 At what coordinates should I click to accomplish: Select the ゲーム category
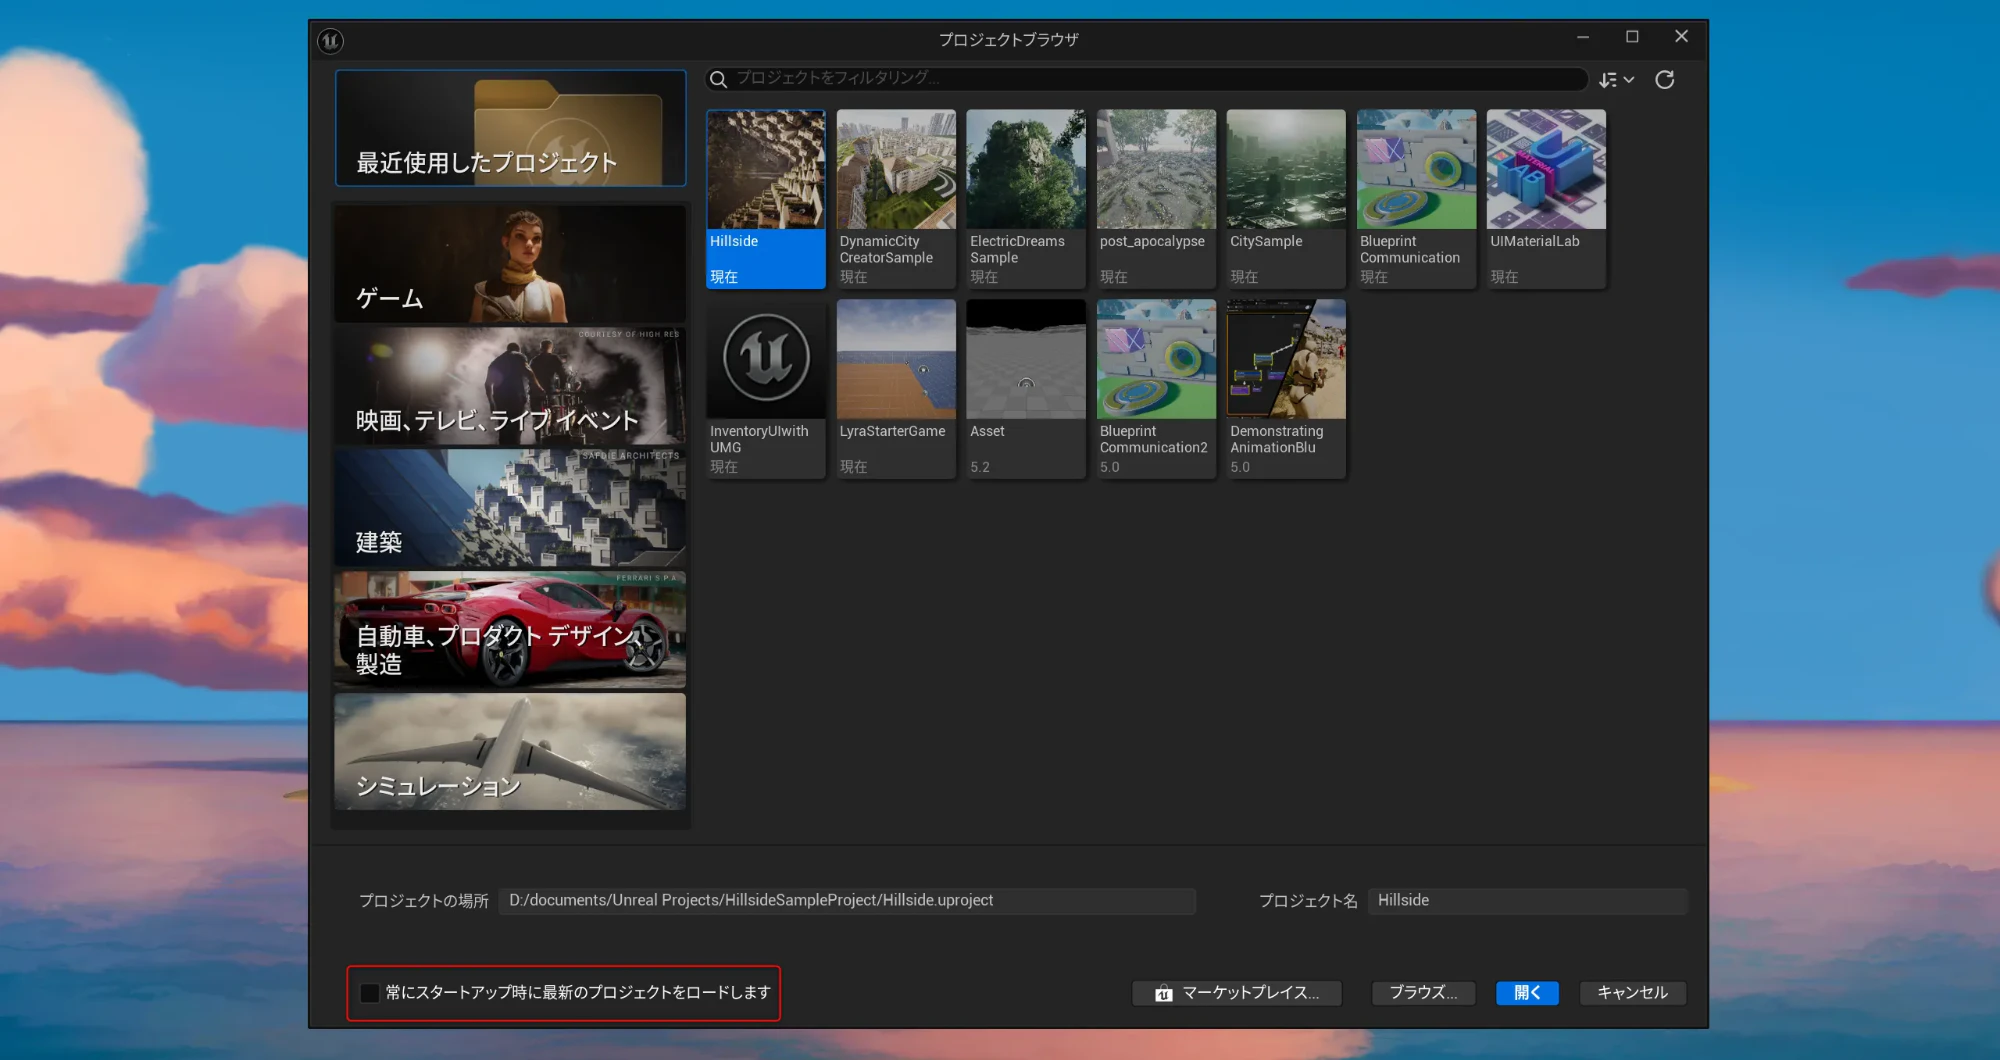[x=510, y=264]
